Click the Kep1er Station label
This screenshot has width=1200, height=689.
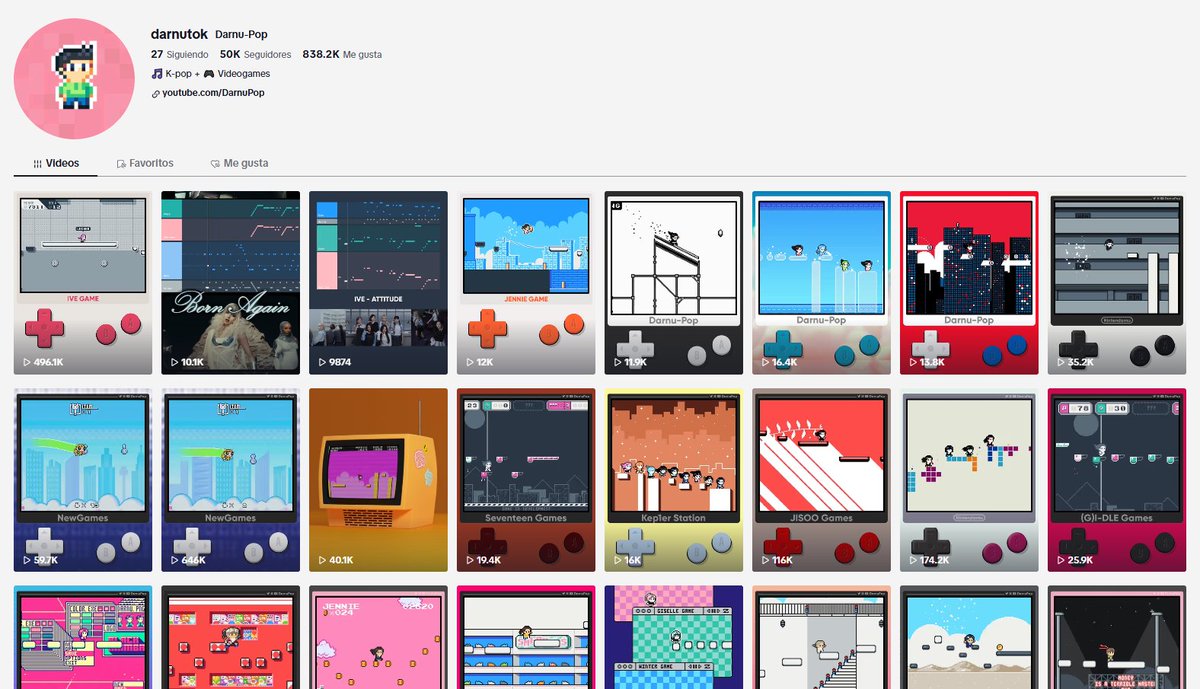(x=674, y=518)
